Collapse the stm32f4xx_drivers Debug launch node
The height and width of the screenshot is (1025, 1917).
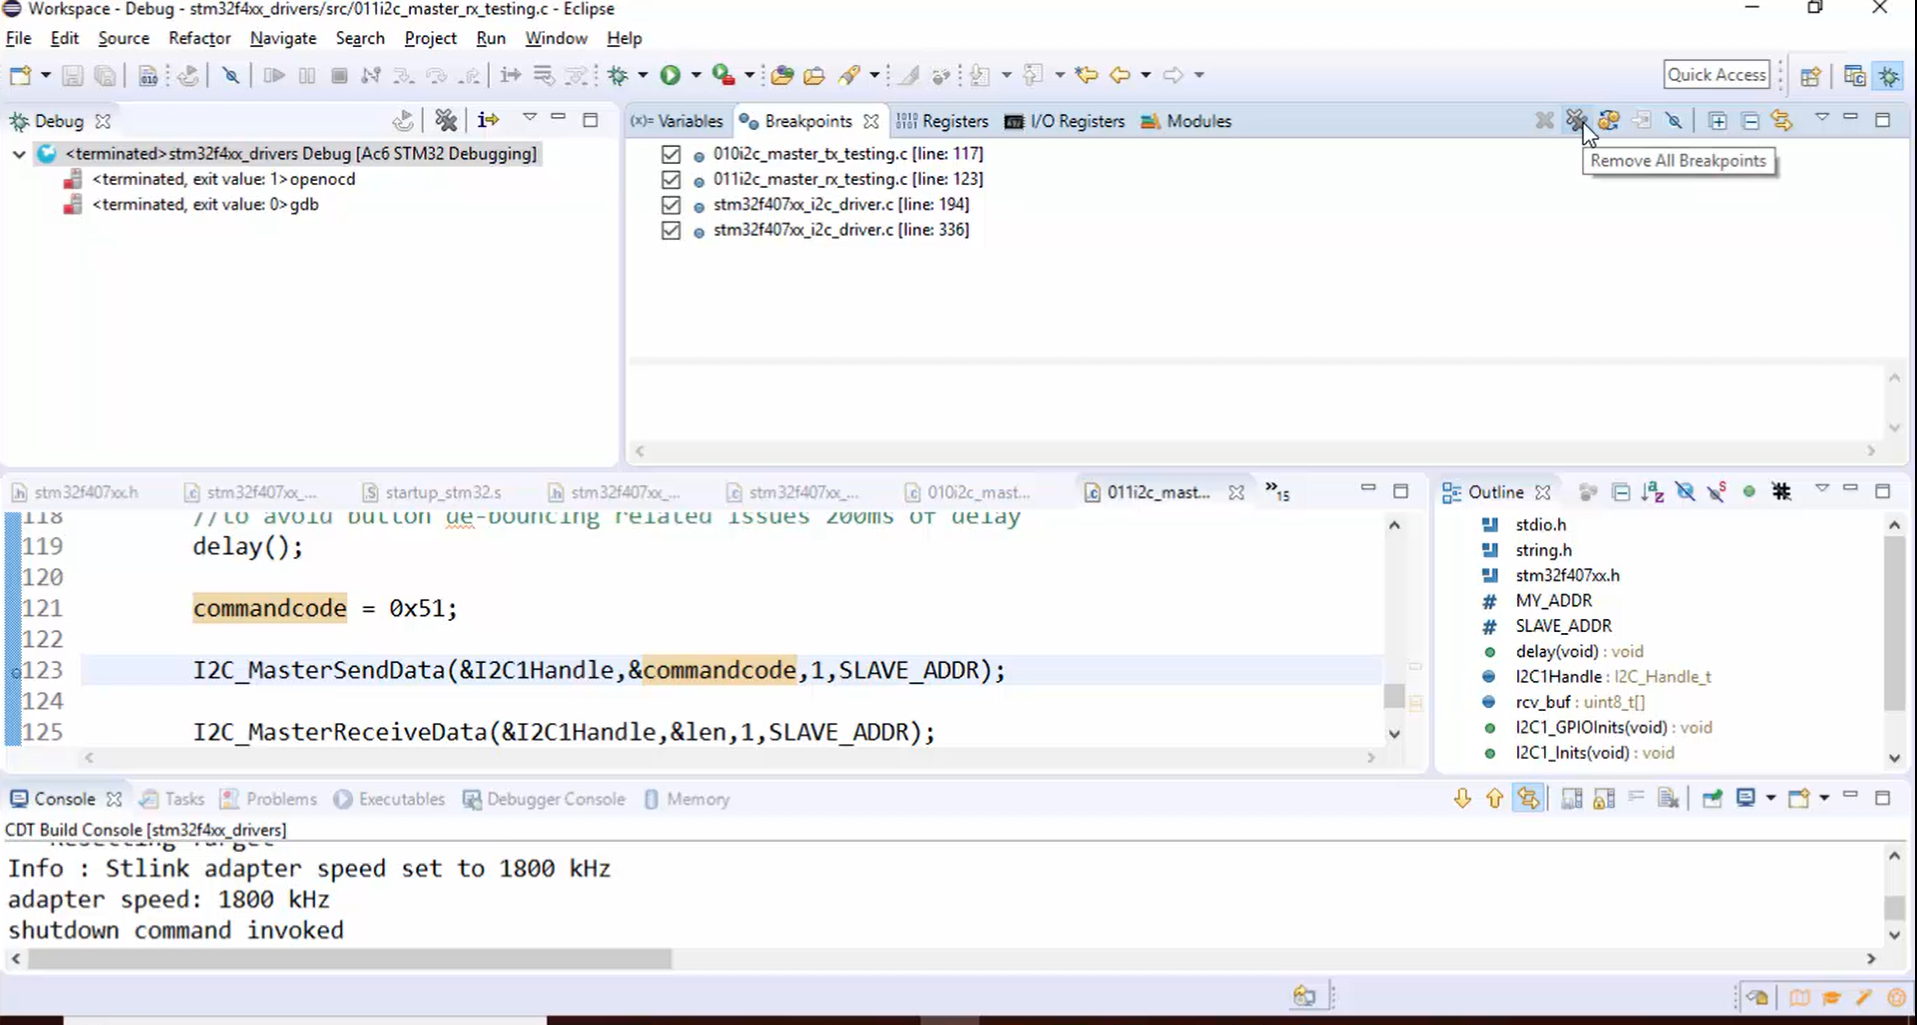point(19,154)
